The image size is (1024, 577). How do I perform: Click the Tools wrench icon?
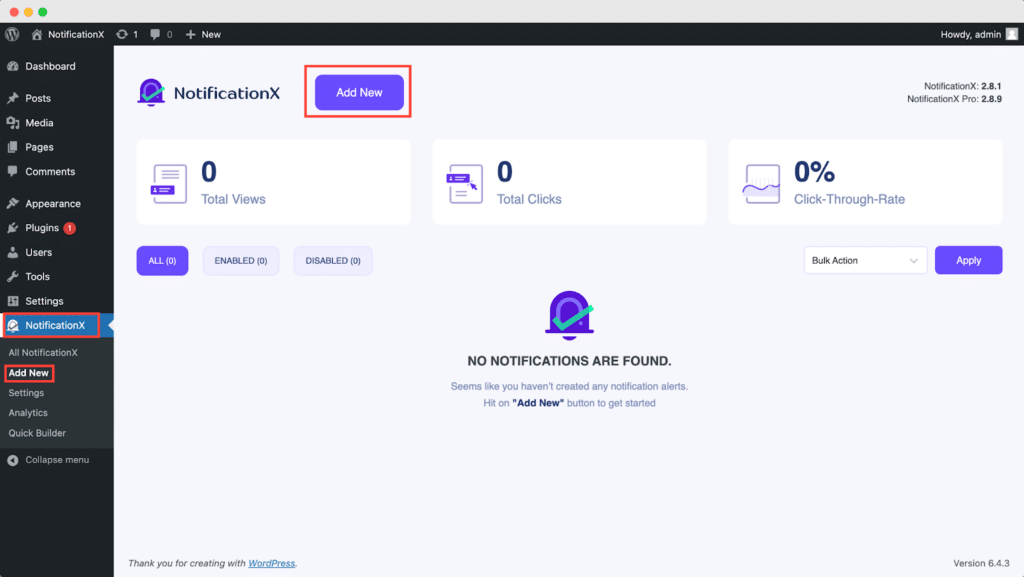point(12,276)
